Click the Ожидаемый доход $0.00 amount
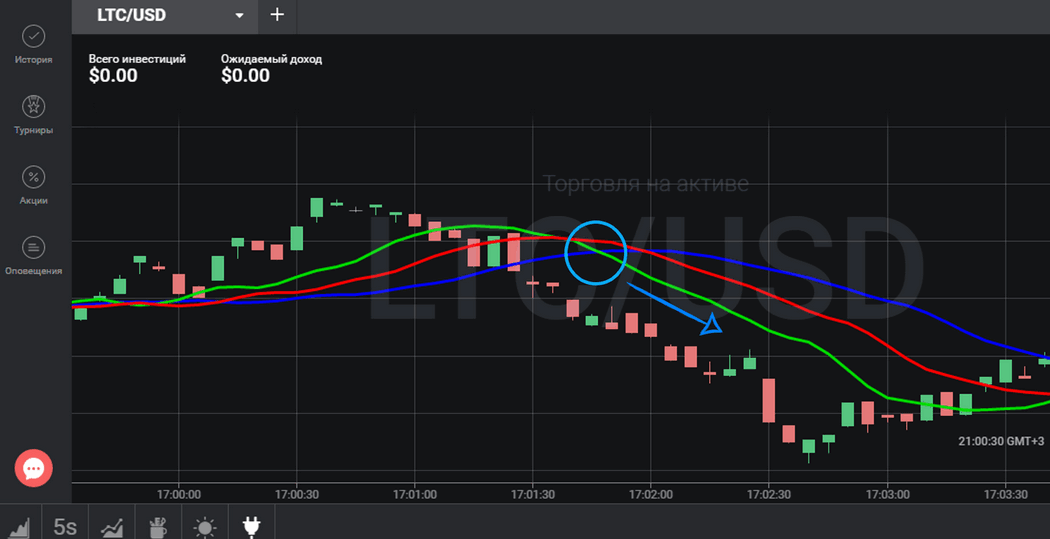 [245, 76]
